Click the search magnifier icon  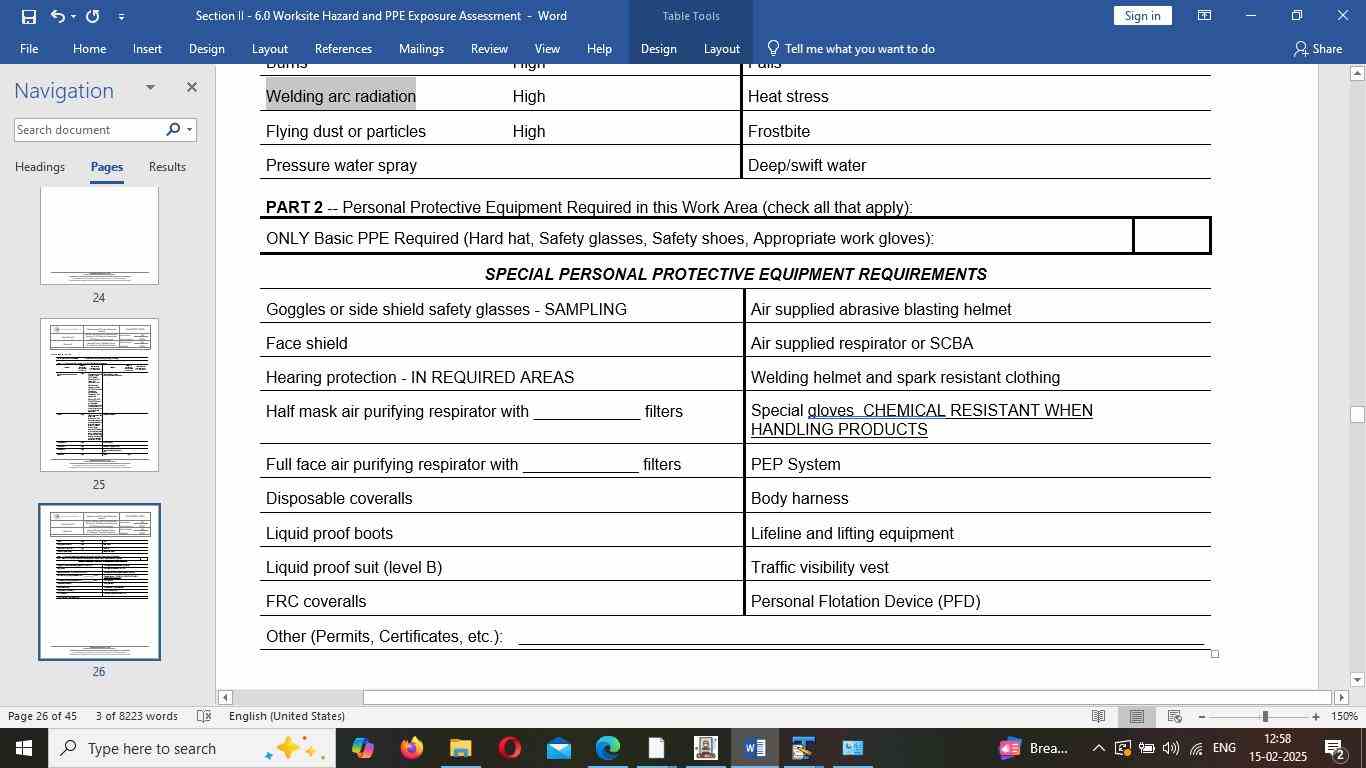click(x=172, y=129)
